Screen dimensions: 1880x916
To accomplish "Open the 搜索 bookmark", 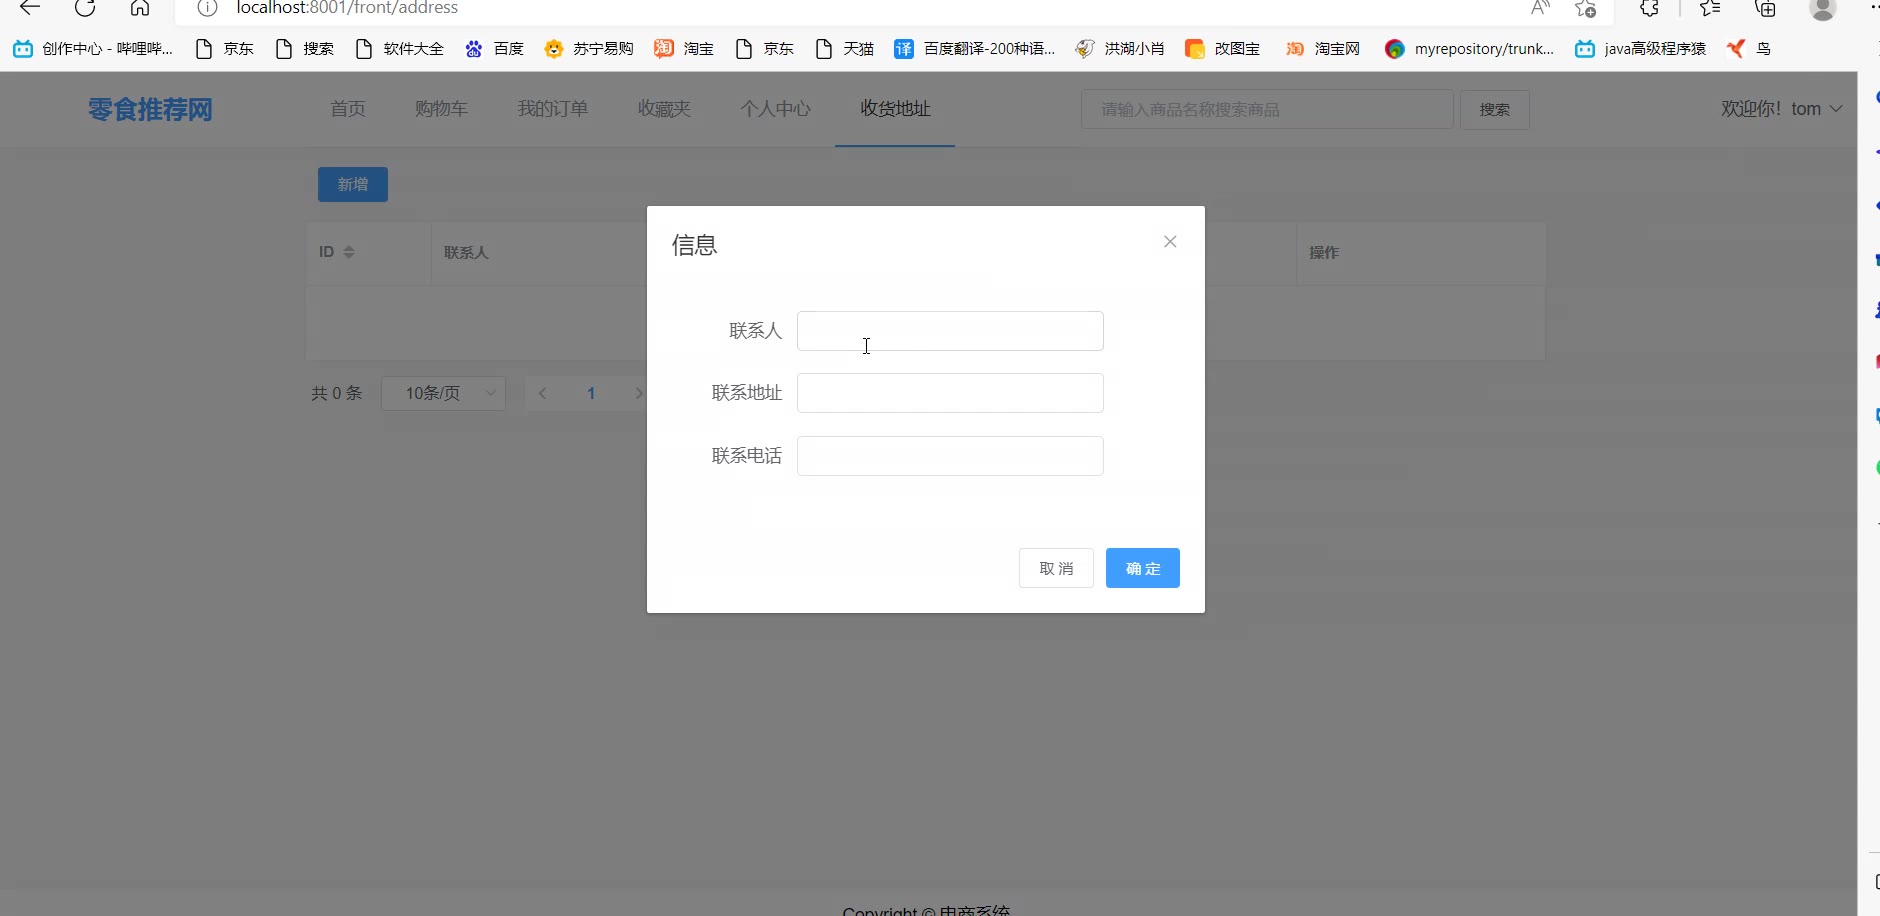I will pos(305,49).
